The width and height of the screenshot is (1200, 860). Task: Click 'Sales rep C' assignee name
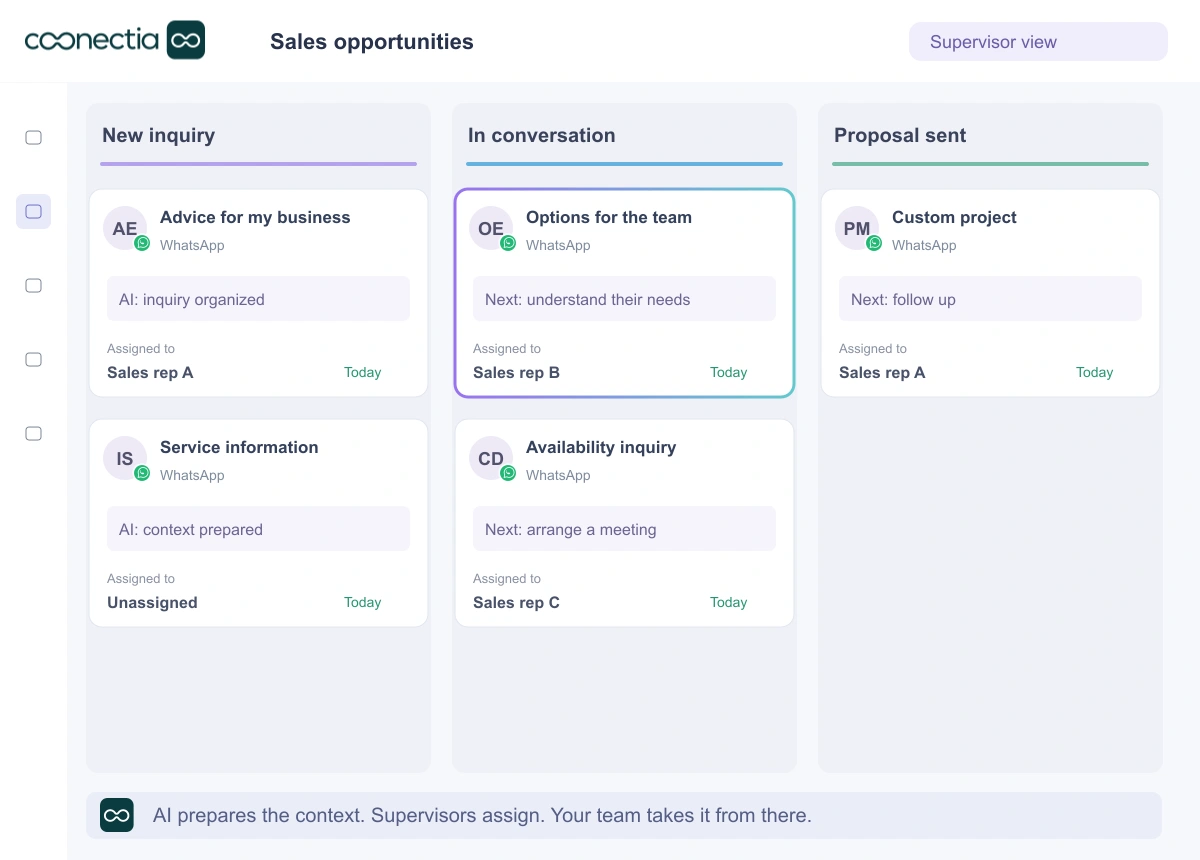tap(516, 603)
